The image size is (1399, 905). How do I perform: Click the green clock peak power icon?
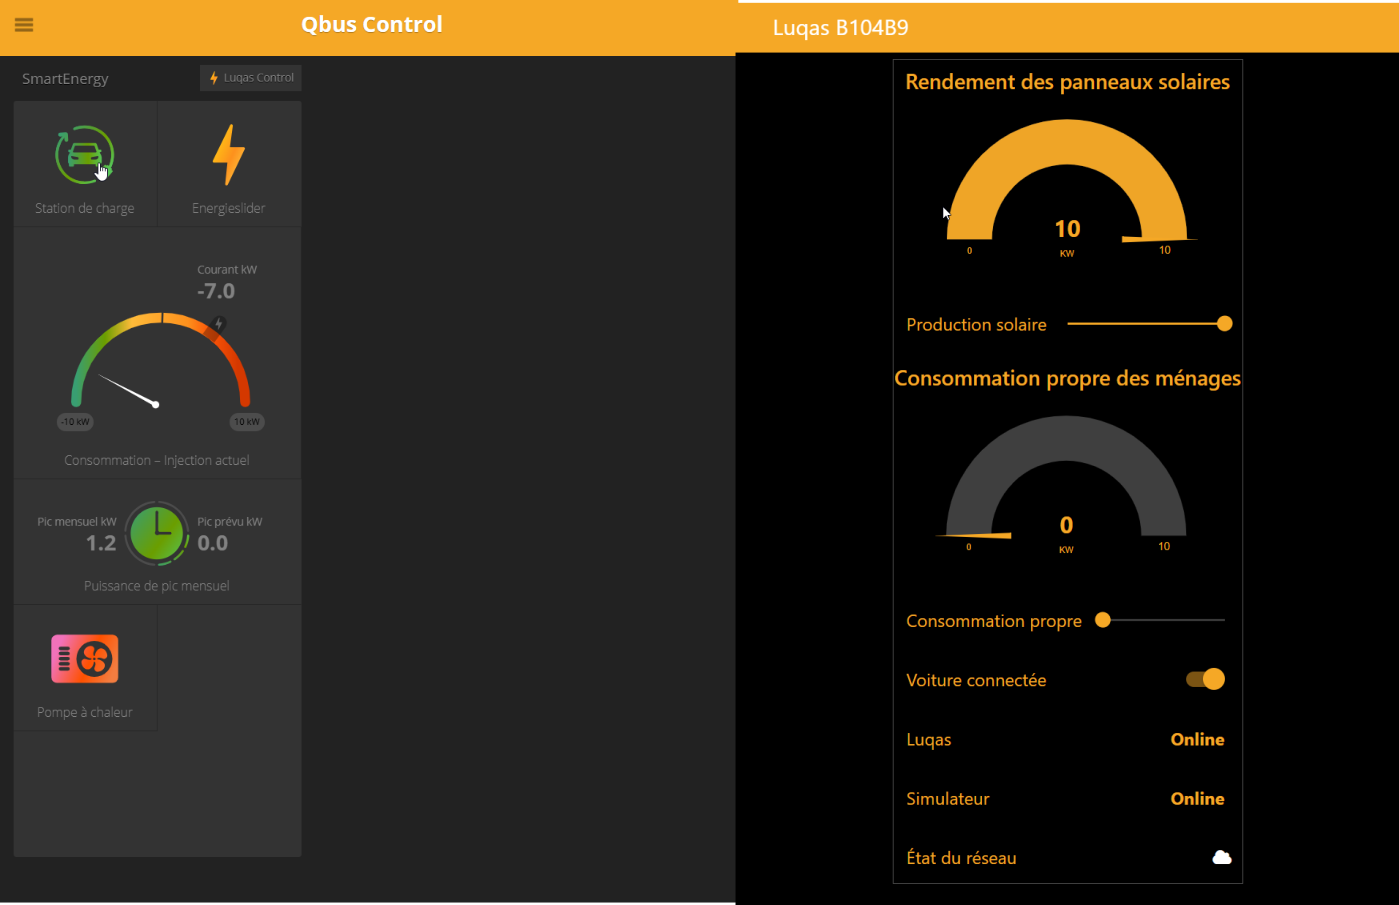pos(157,533)
